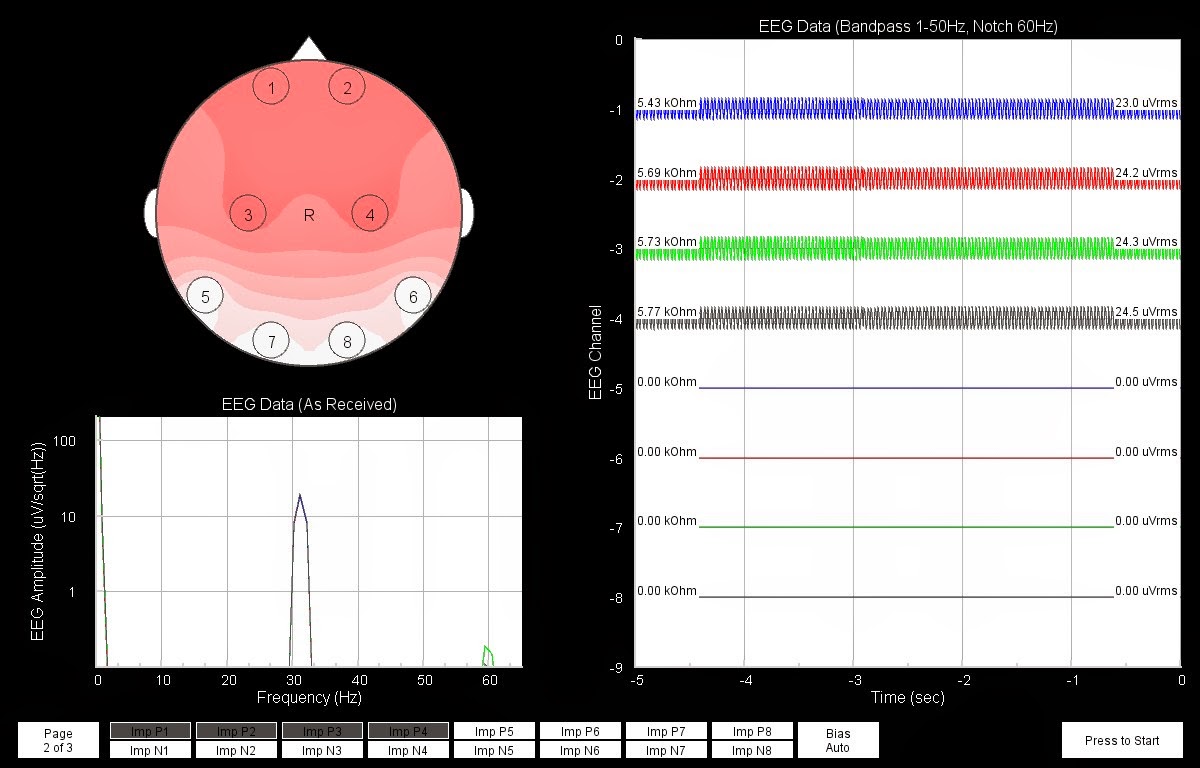Enable the Imp N8 impedance check
Image resolution: width=1200 pixels, height=768 pixels.
click(x=752, y=749)
